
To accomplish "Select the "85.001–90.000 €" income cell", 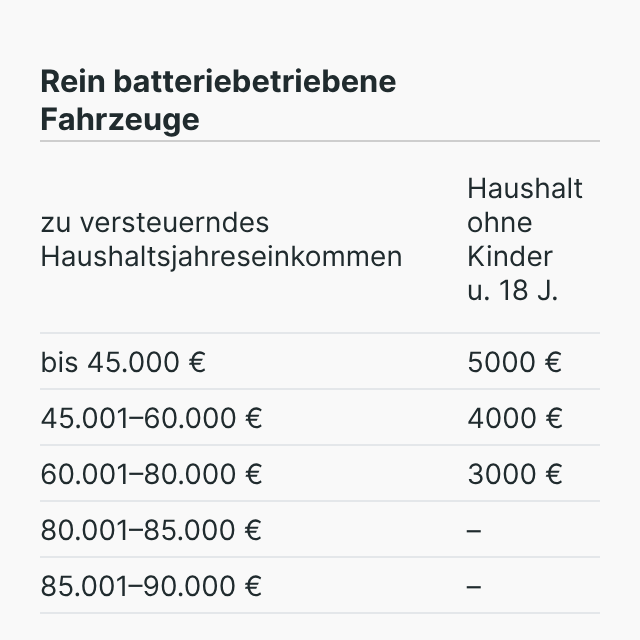I will click(151, 586).
